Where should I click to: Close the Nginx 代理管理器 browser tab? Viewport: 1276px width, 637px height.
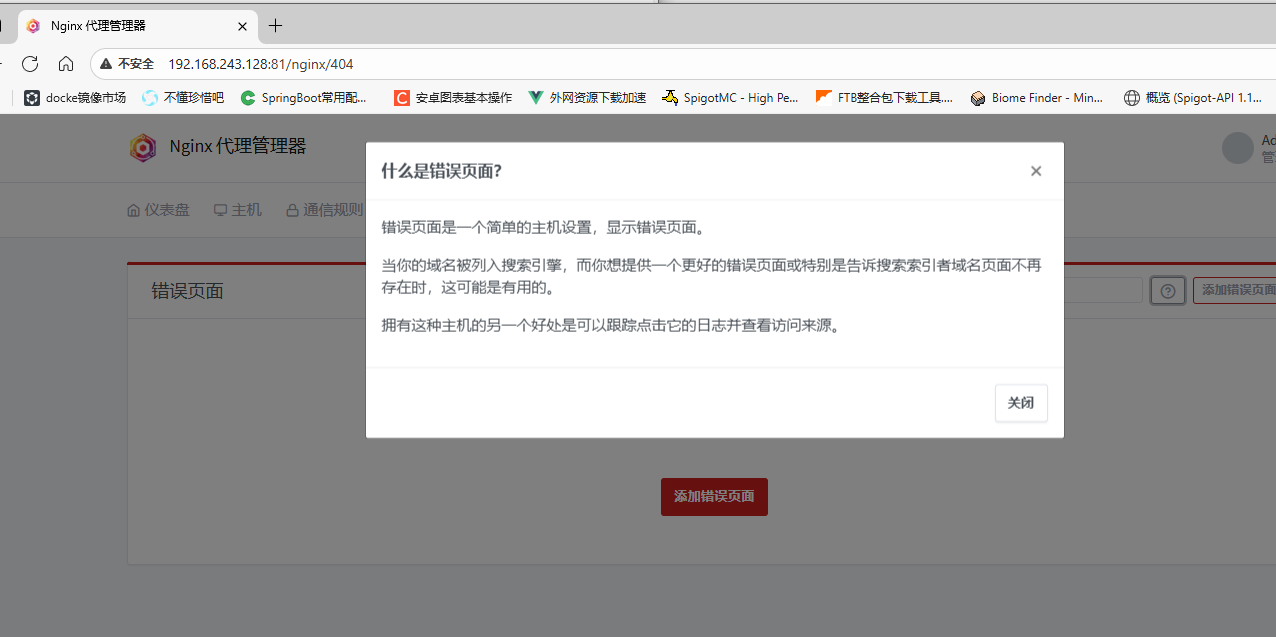coord(242,26)
